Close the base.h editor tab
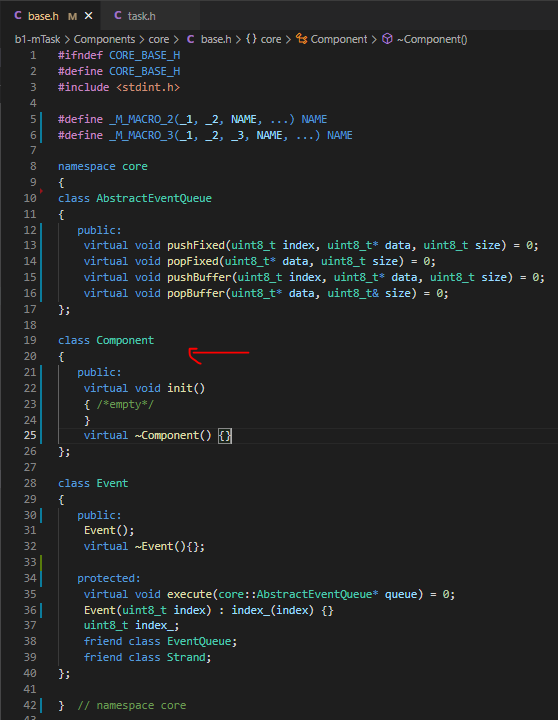 point(89,16)
